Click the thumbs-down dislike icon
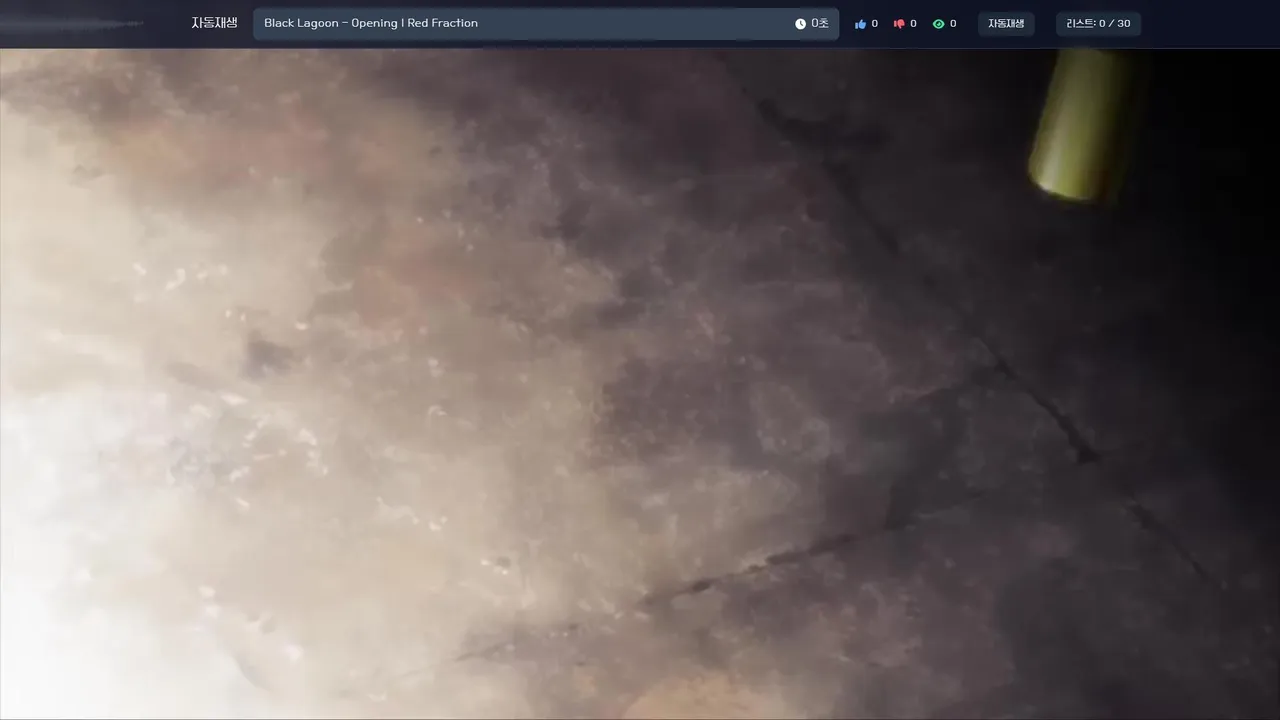 tap(899, 24)
